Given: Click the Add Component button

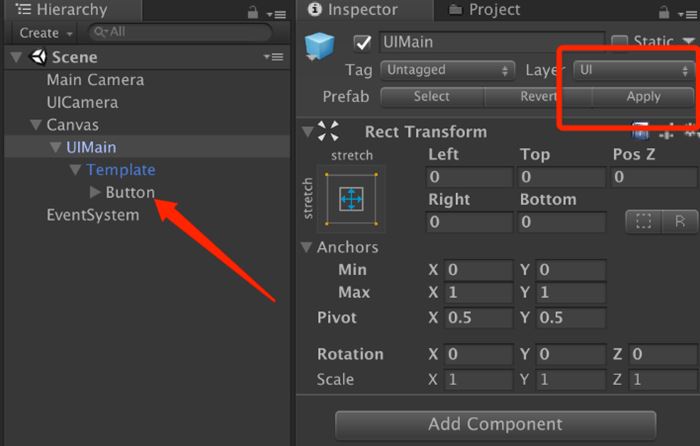Looking at the screenshot, I should [495, 424].
